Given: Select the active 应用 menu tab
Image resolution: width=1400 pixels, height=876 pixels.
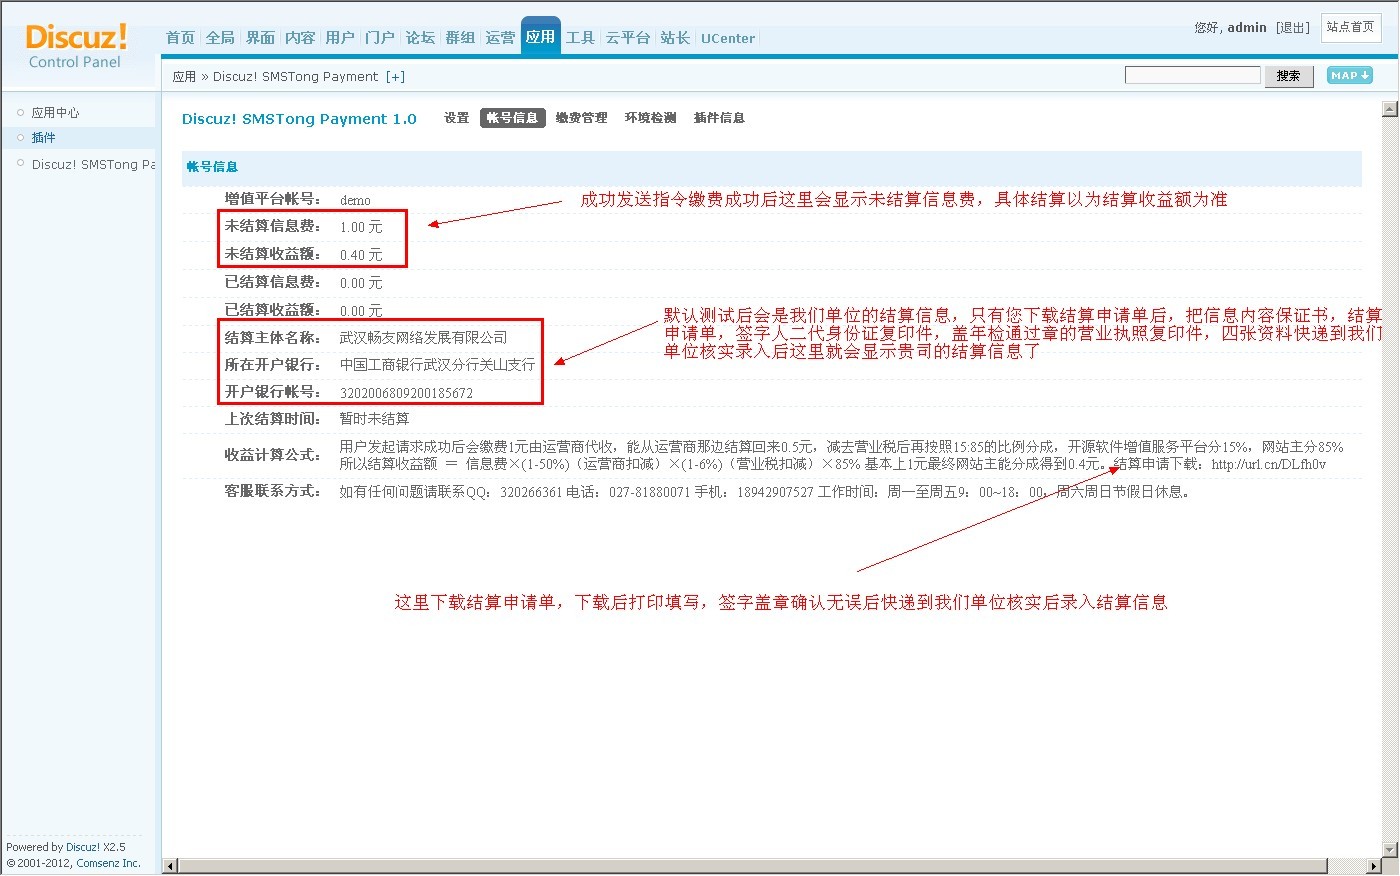Looking at the screenshot, I should 540,36.
